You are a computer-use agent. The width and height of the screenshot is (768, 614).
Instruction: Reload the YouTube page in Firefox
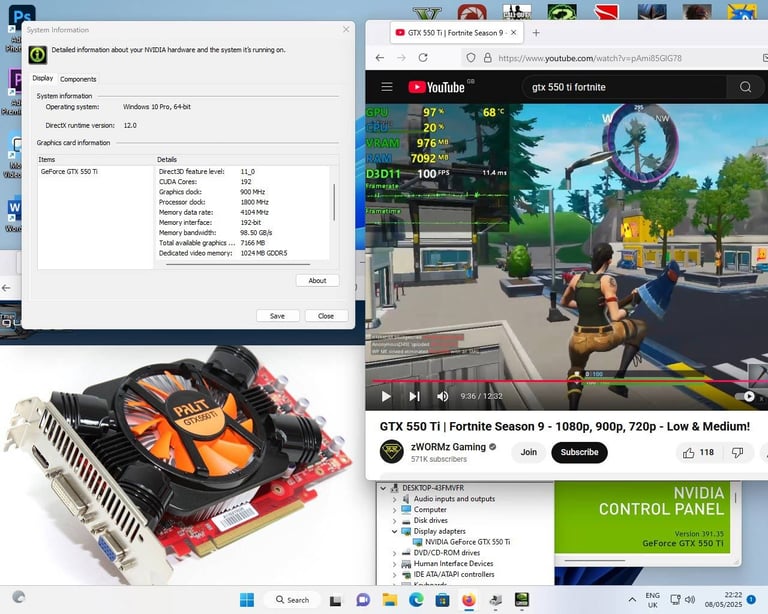(x=423, y=58)
